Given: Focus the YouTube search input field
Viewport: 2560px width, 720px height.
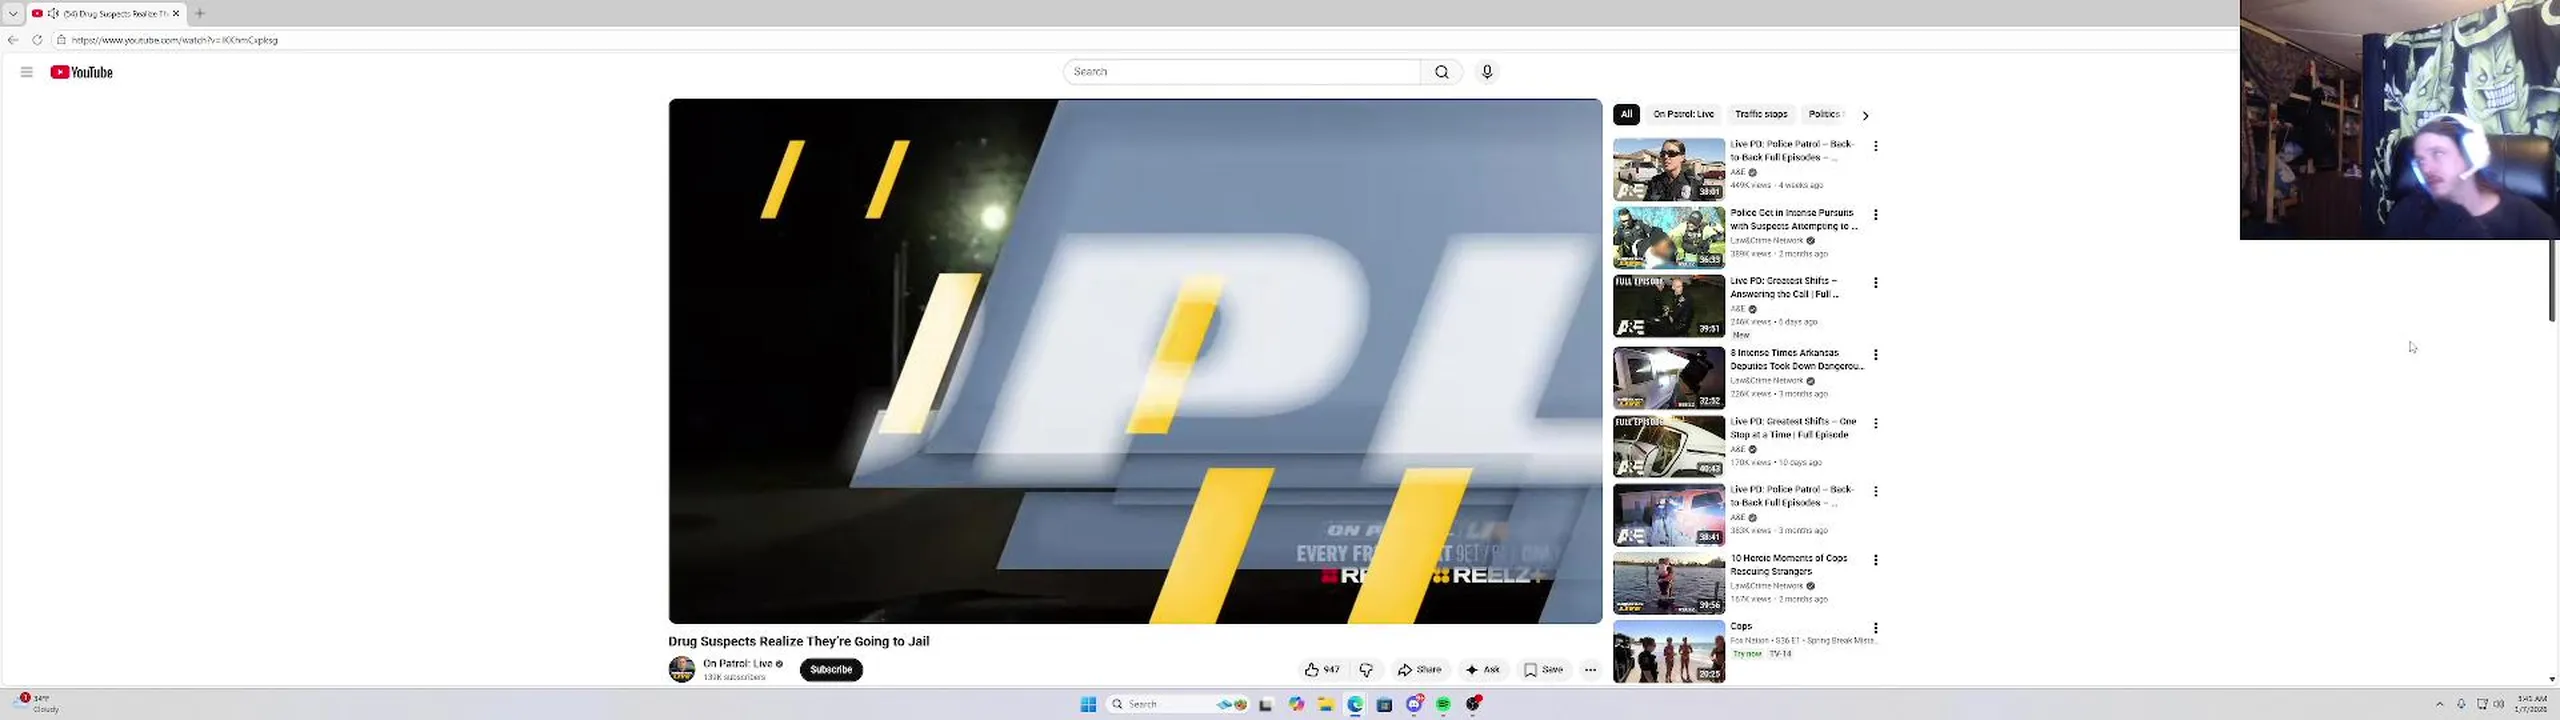Looking at the screenshot, I should pyautogui.click(x=1241, y=72).
